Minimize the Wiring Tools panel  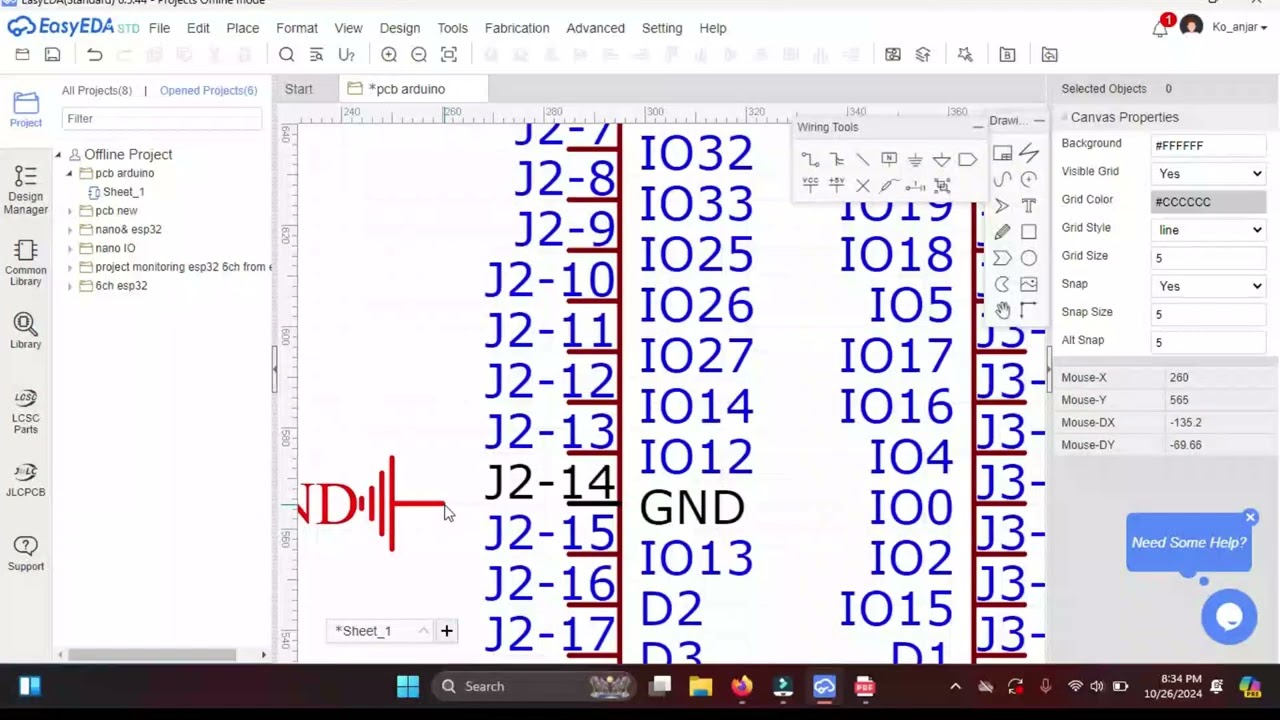pos(978,127)
